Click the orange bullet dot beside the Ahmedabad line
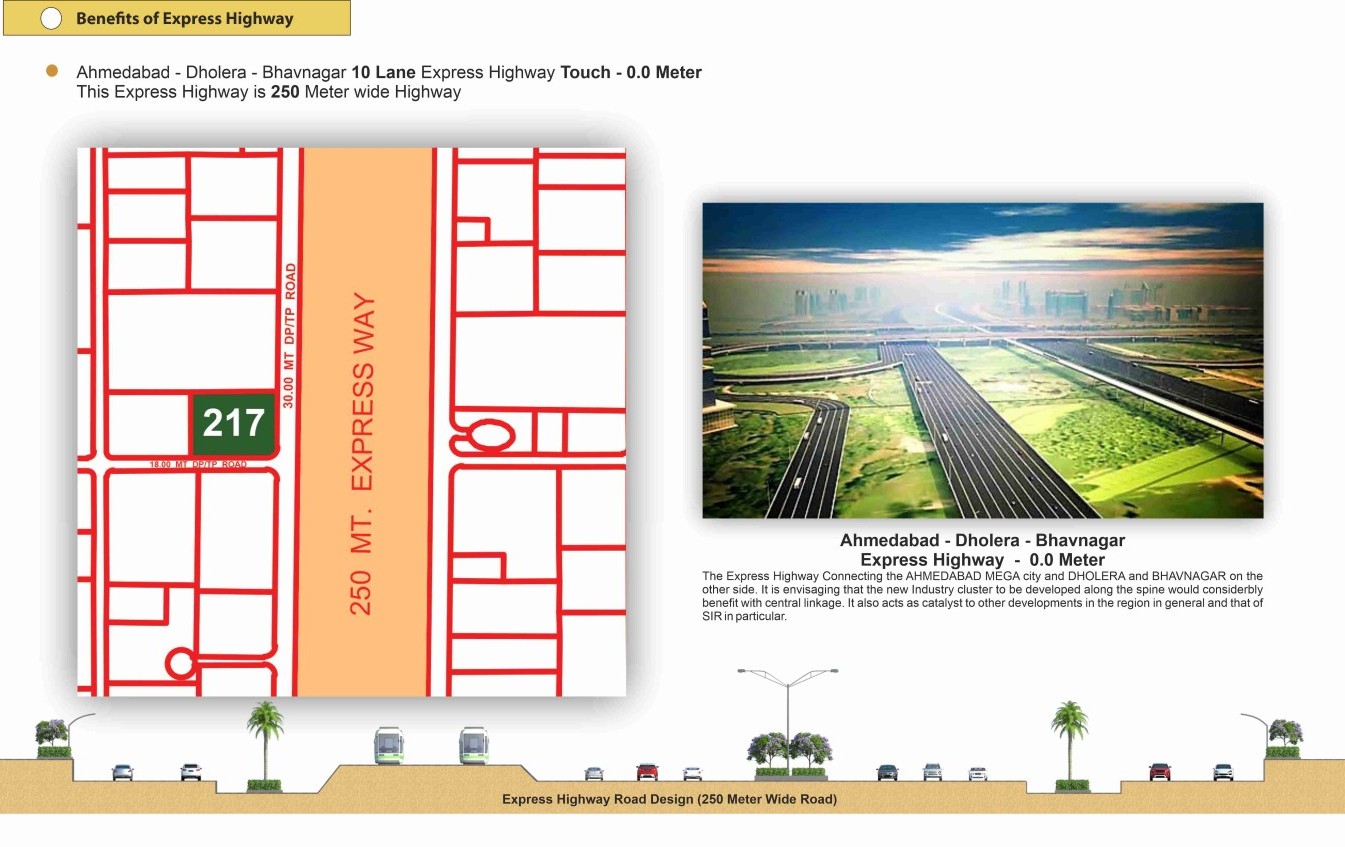Viewport: 1345px width, 847px height. [x=52, y=71]
